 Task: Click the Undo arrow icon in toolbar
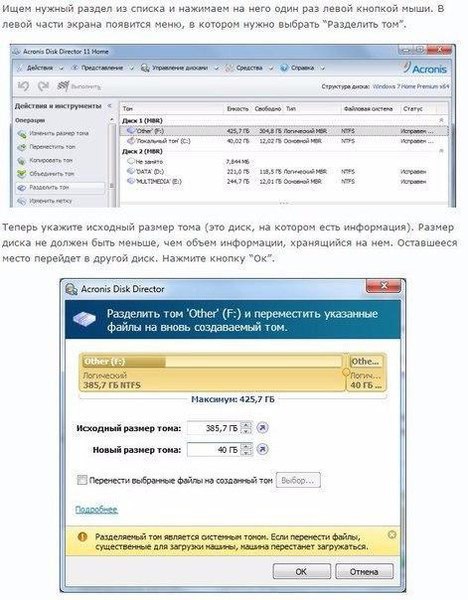click(x=23, y=86)
